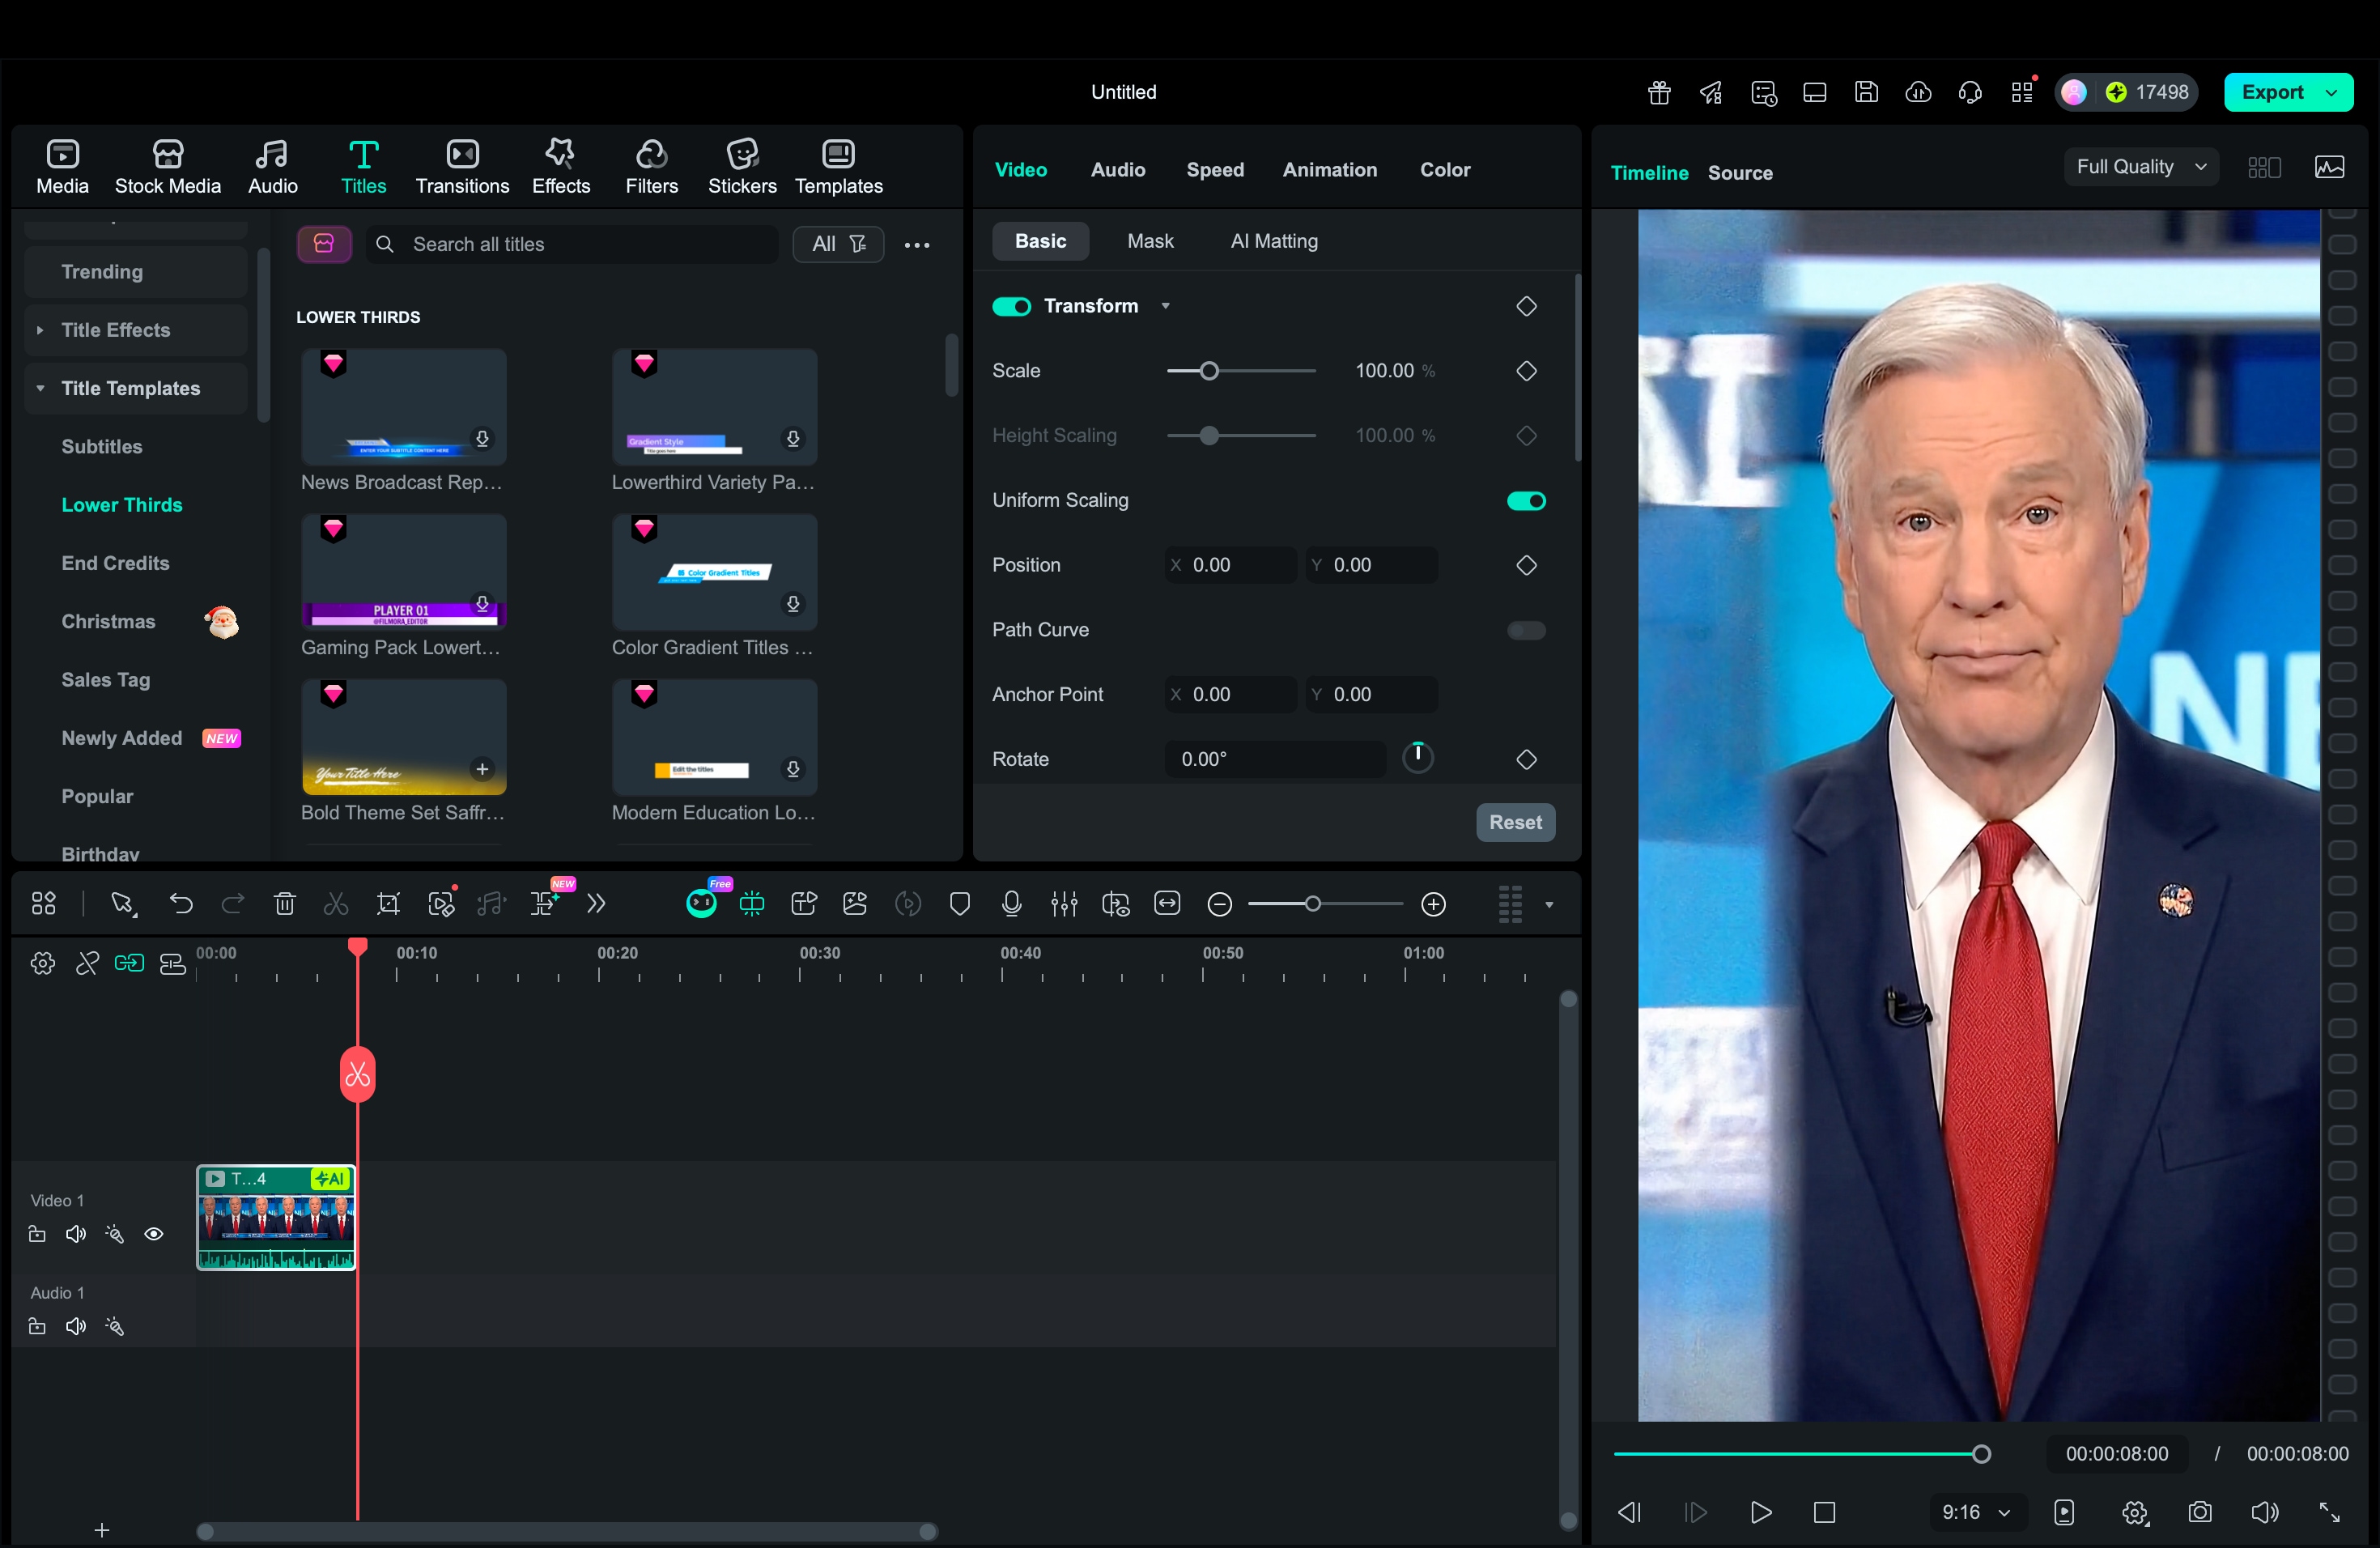Open the Stickers panel

741,165
